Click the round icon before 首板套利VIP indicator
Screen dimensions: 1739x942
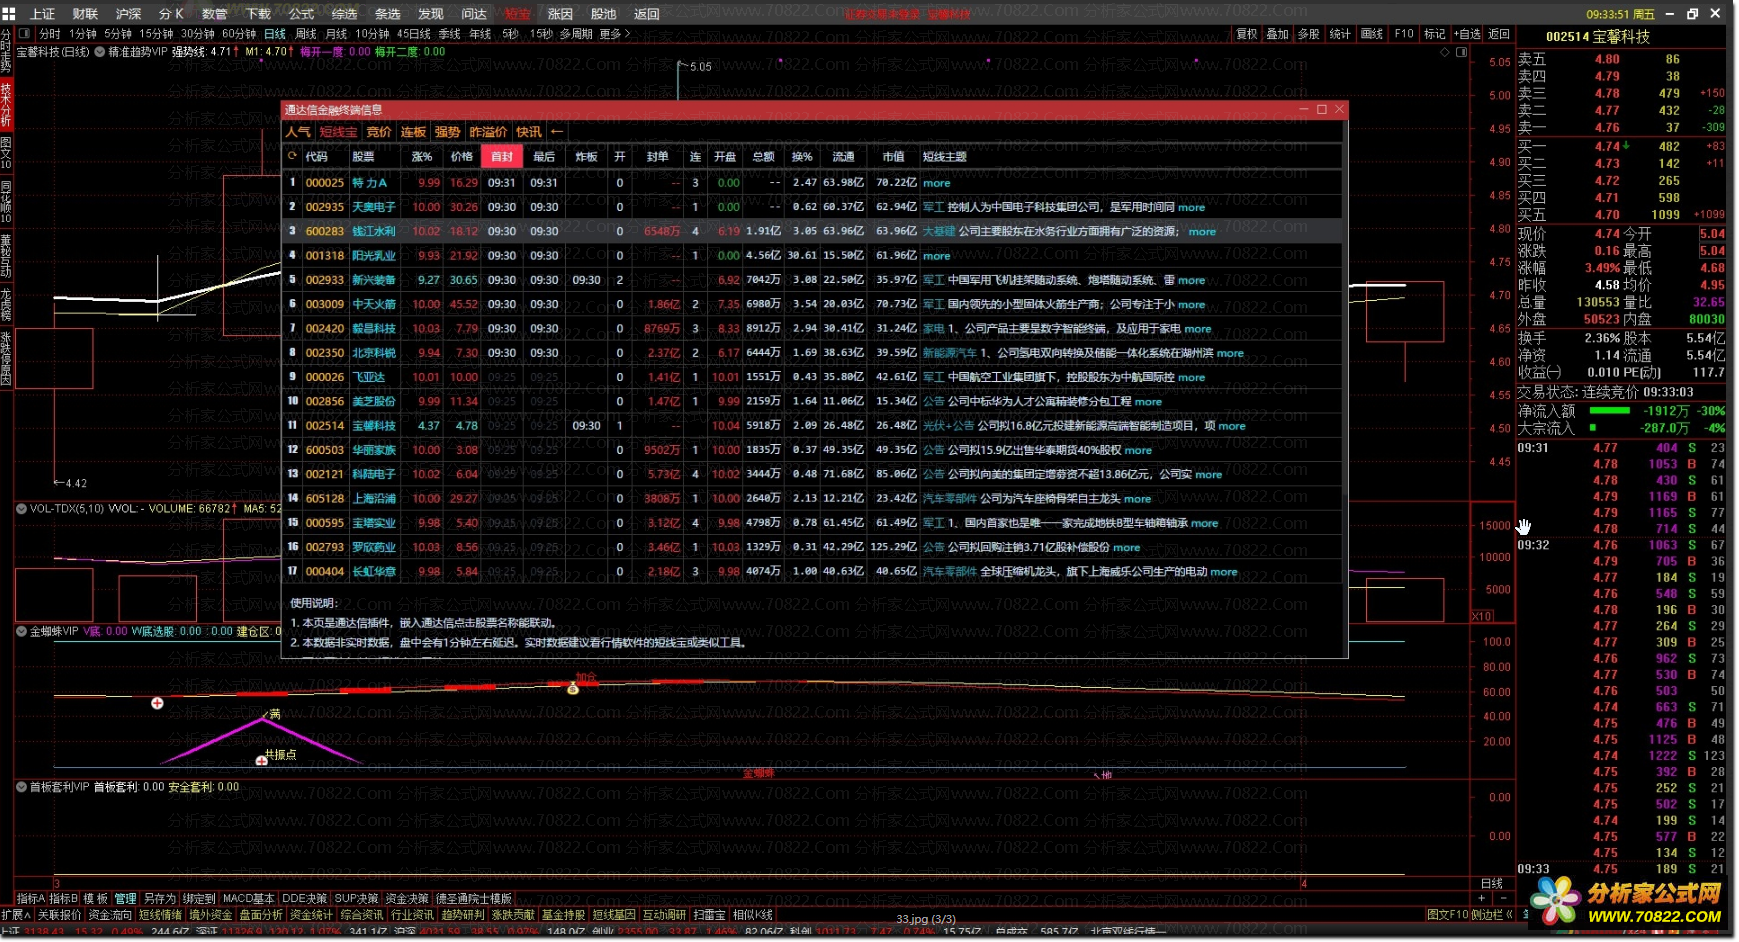[x=21, y=787]
